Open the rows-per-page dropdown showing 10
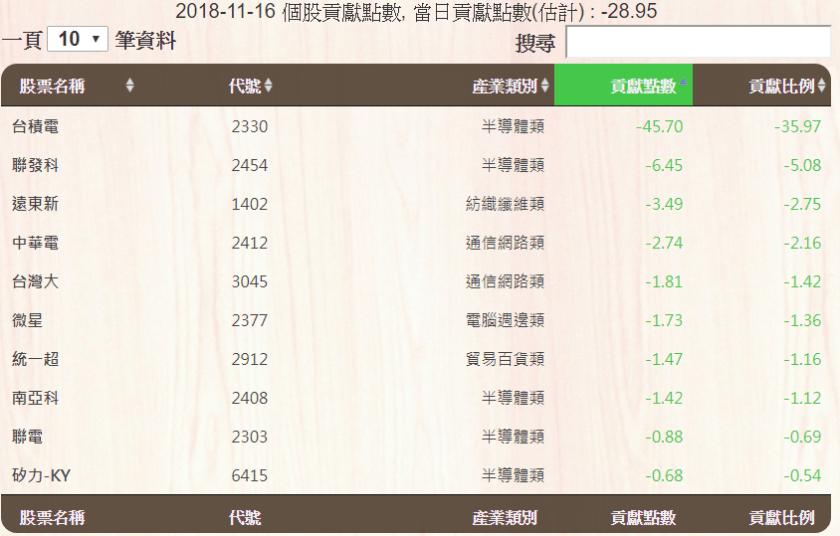 click(77, 39)
